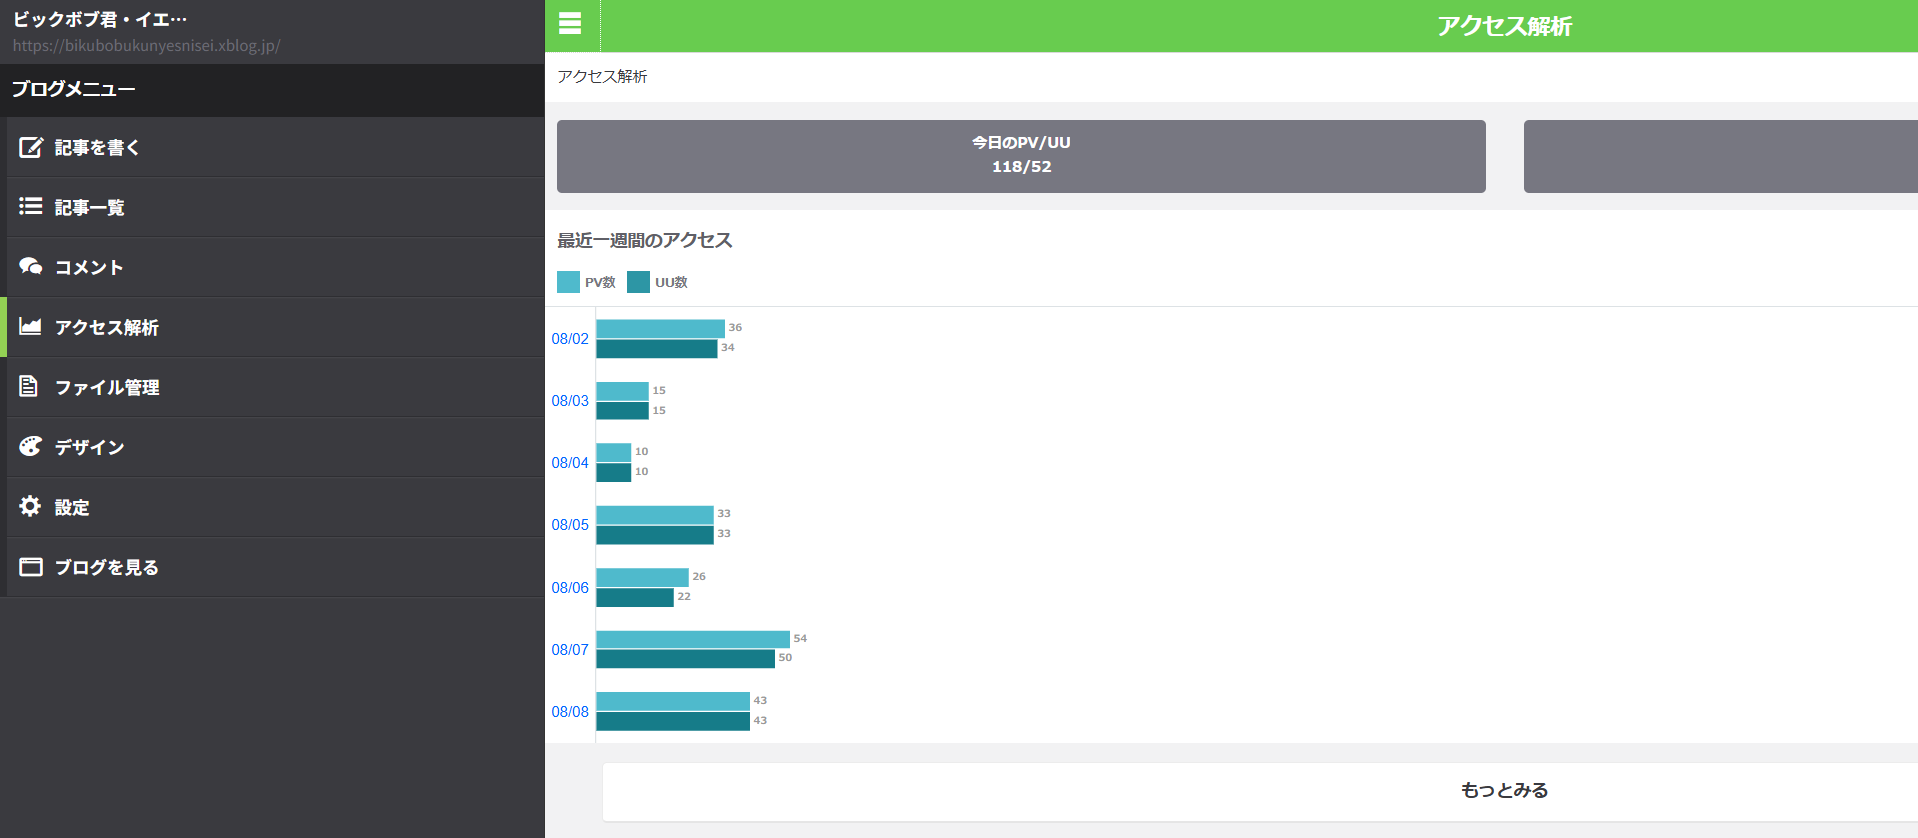Image resolution: width=1918 pixels, height=838 pixels.
Task: Open the 08/07 date link
Action: point(570,650)
